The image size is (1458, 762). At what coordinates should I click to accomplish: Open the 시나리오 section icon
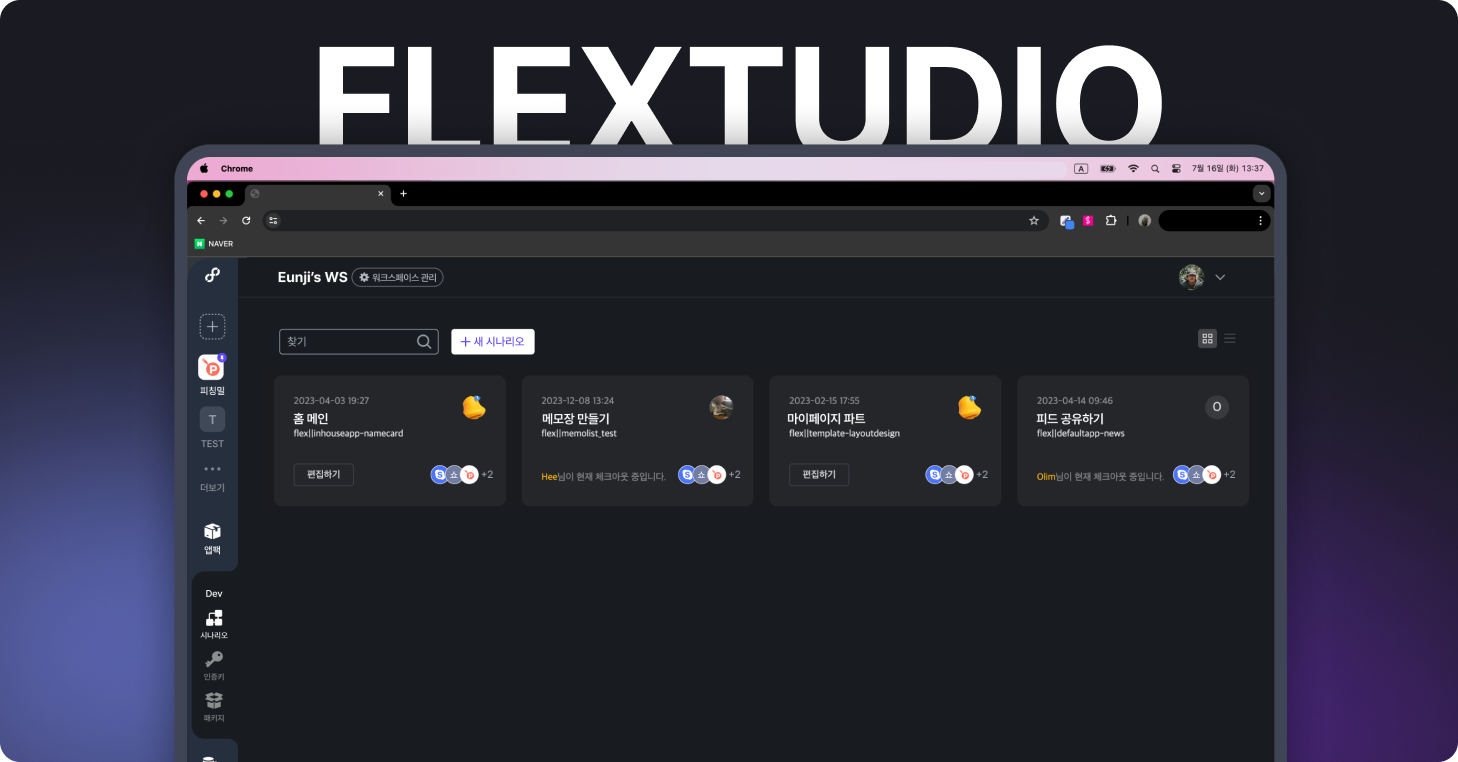click(x=214, y=618)
